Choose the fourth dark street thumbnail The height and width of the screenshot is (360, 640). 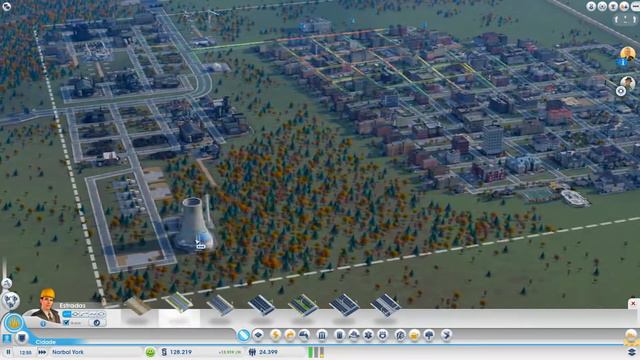point(261,305)
